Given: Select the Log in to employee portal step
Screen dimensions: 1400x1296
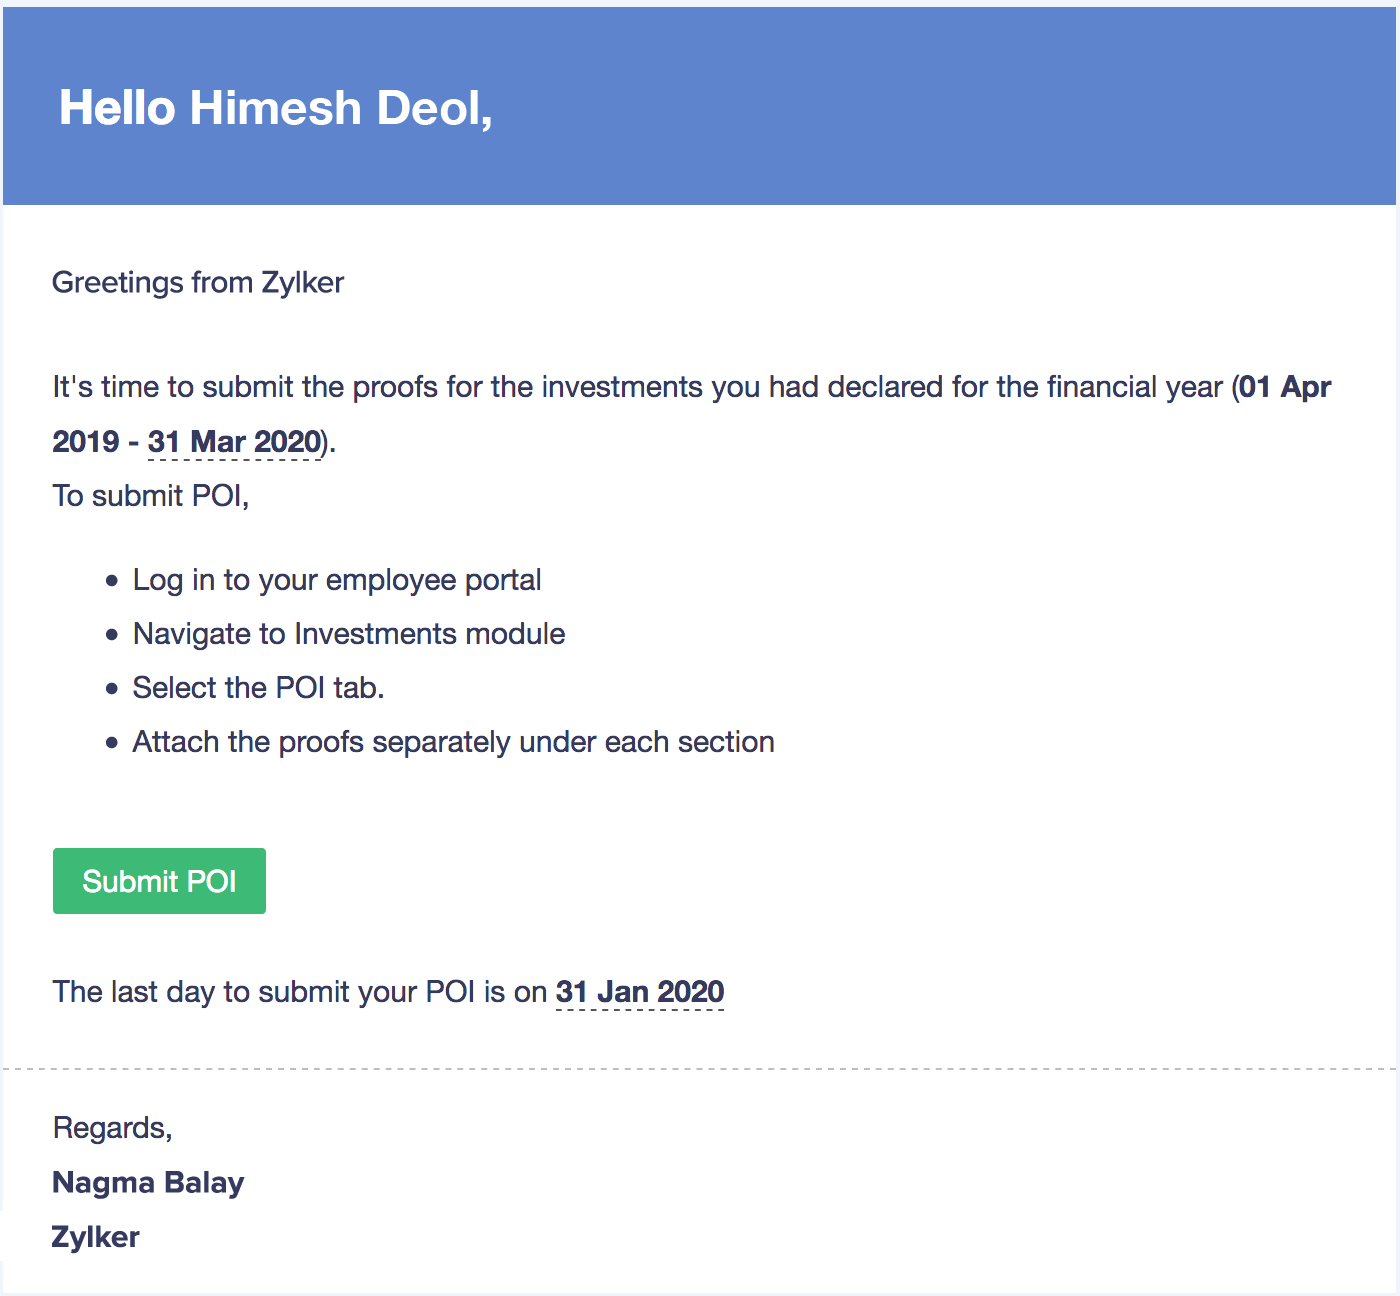Looking at the screenshot, I should pyautogui.click(x=337, y=580).
